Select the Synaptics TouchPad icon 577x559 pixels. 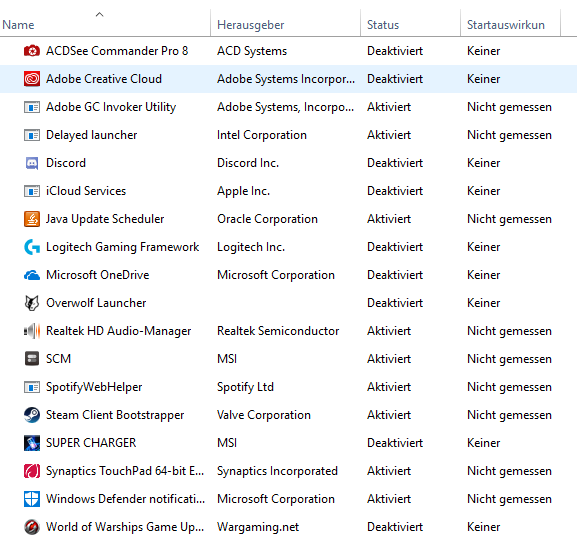tap(32, 471)
